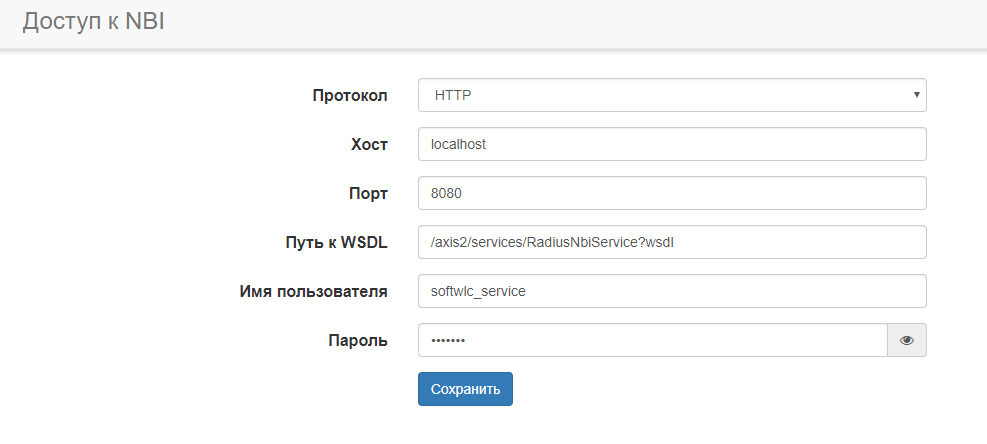
Task: Click the Протокол dropdown arrow
Action: point(916,95)
